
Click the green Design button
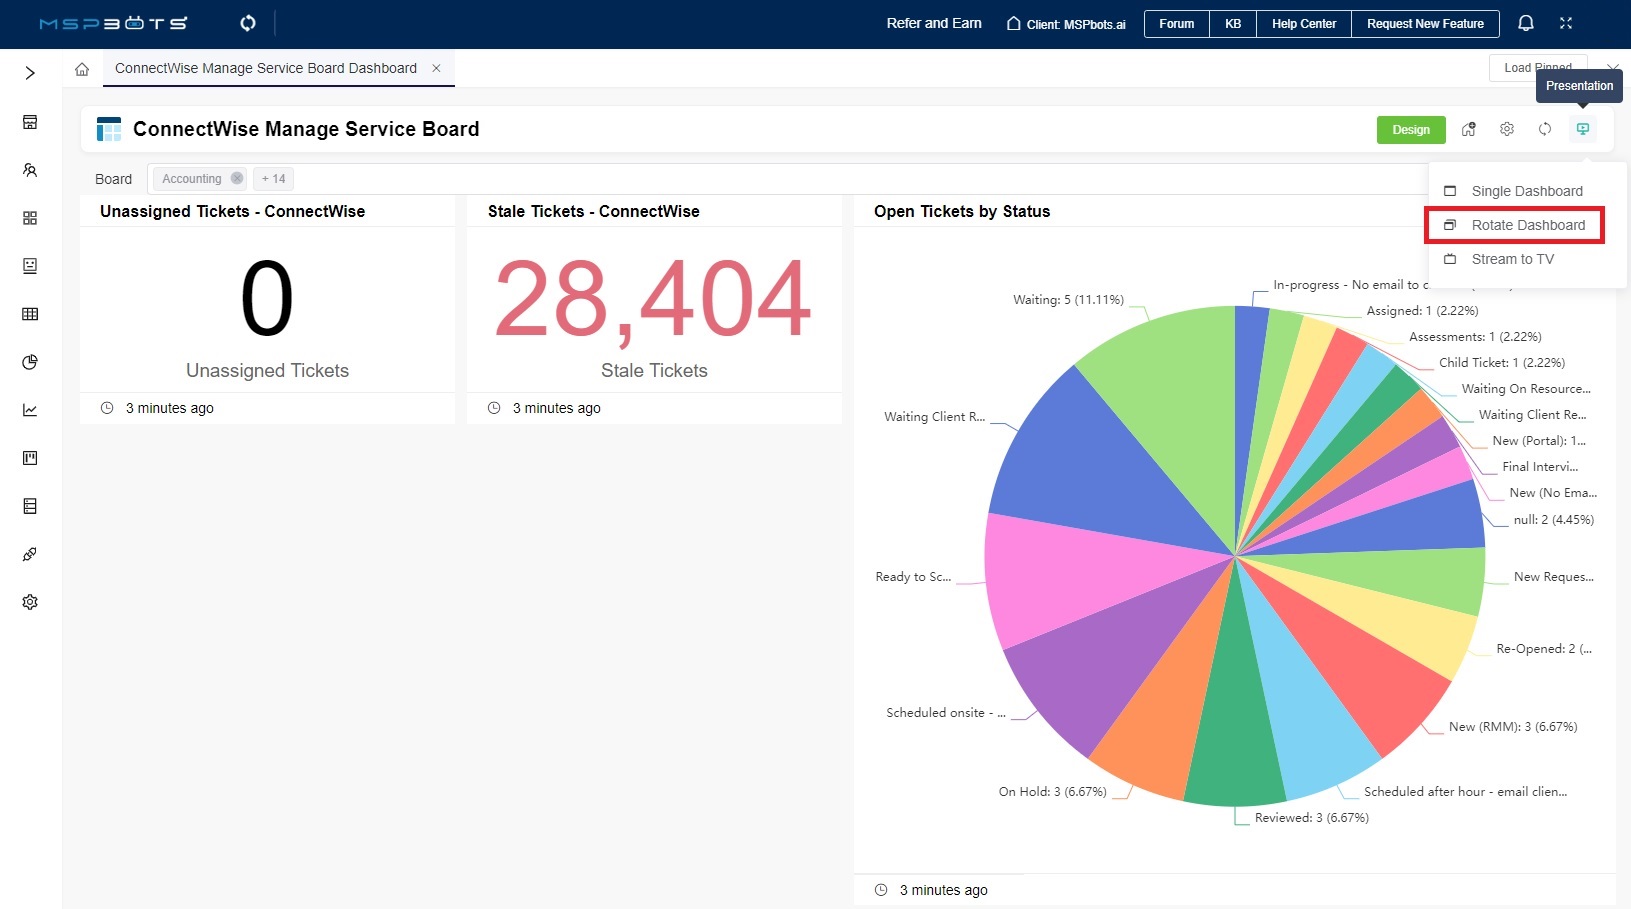coord(1411,129)
